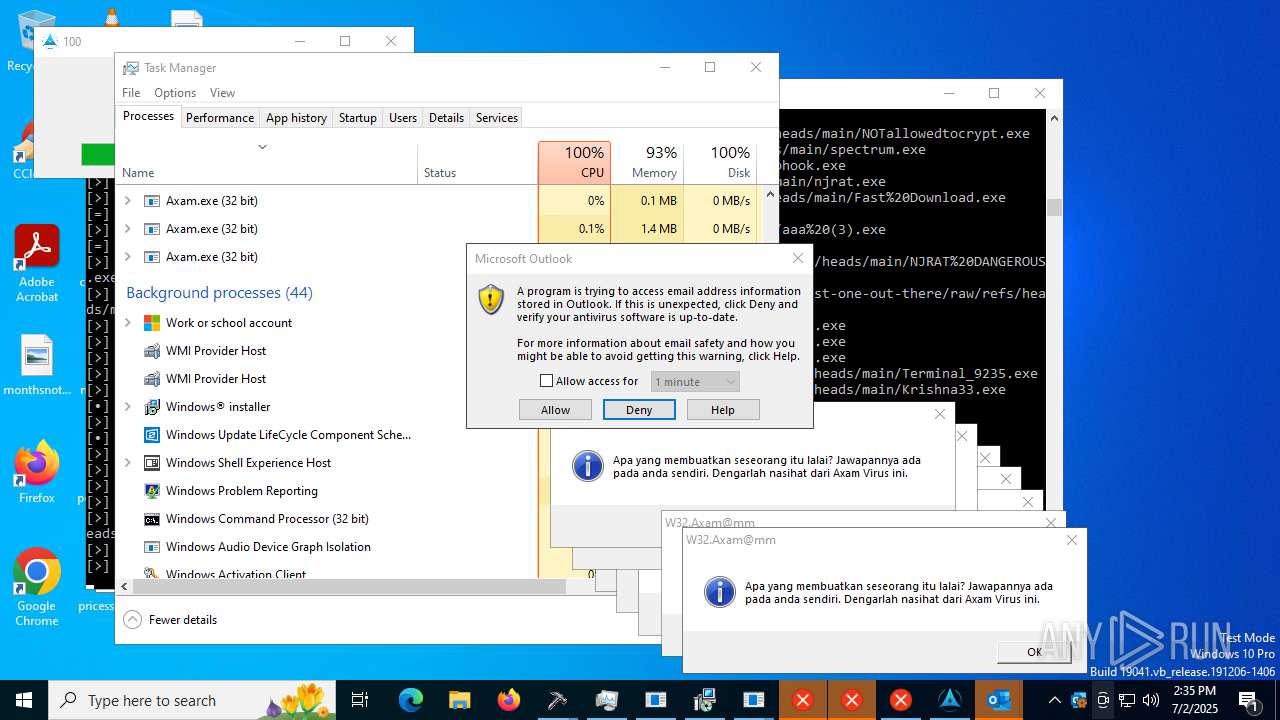This screenshot has height=720, width=1280.
Task: Check the Allow access for checkbox
Action: 546,381
